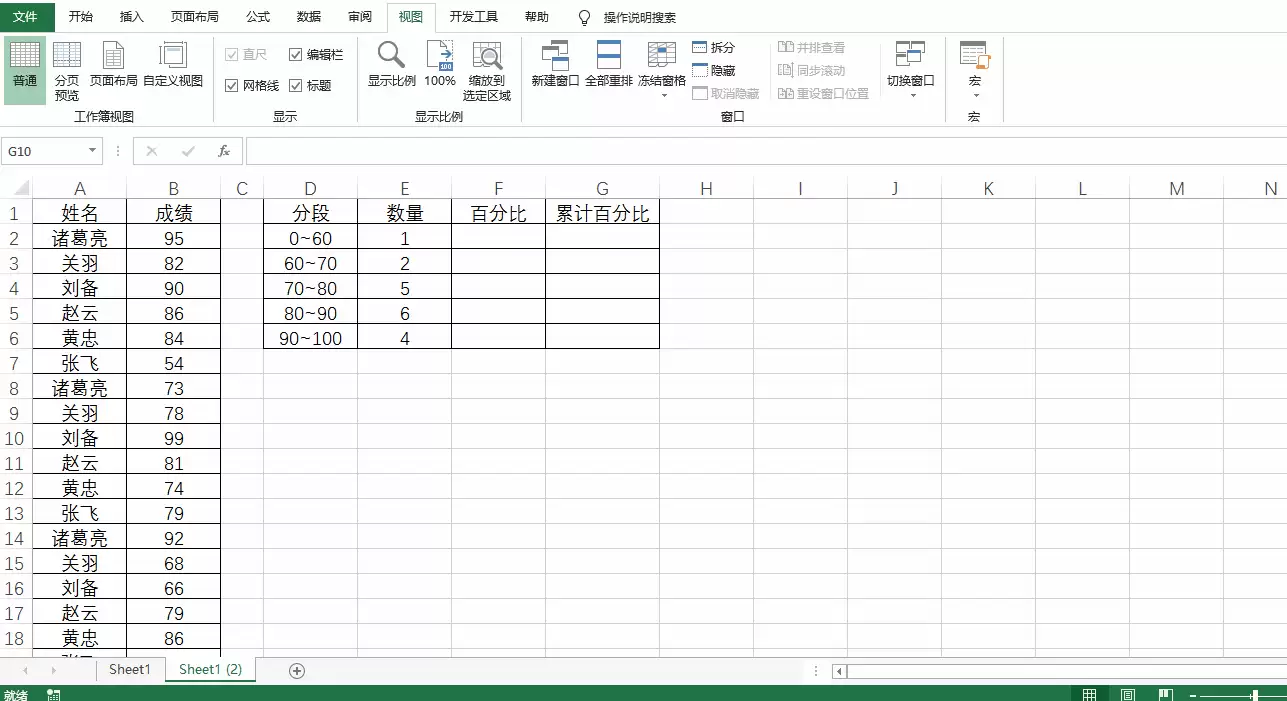
Task: Click the 操作说明搜索 search box
Action: [x=640, y=18]
